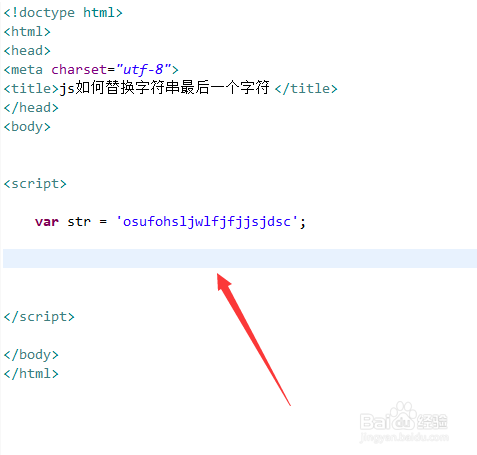Click the opening head tag
The height and width of the screenshot is (455, 477).
(x=27, y=51)
